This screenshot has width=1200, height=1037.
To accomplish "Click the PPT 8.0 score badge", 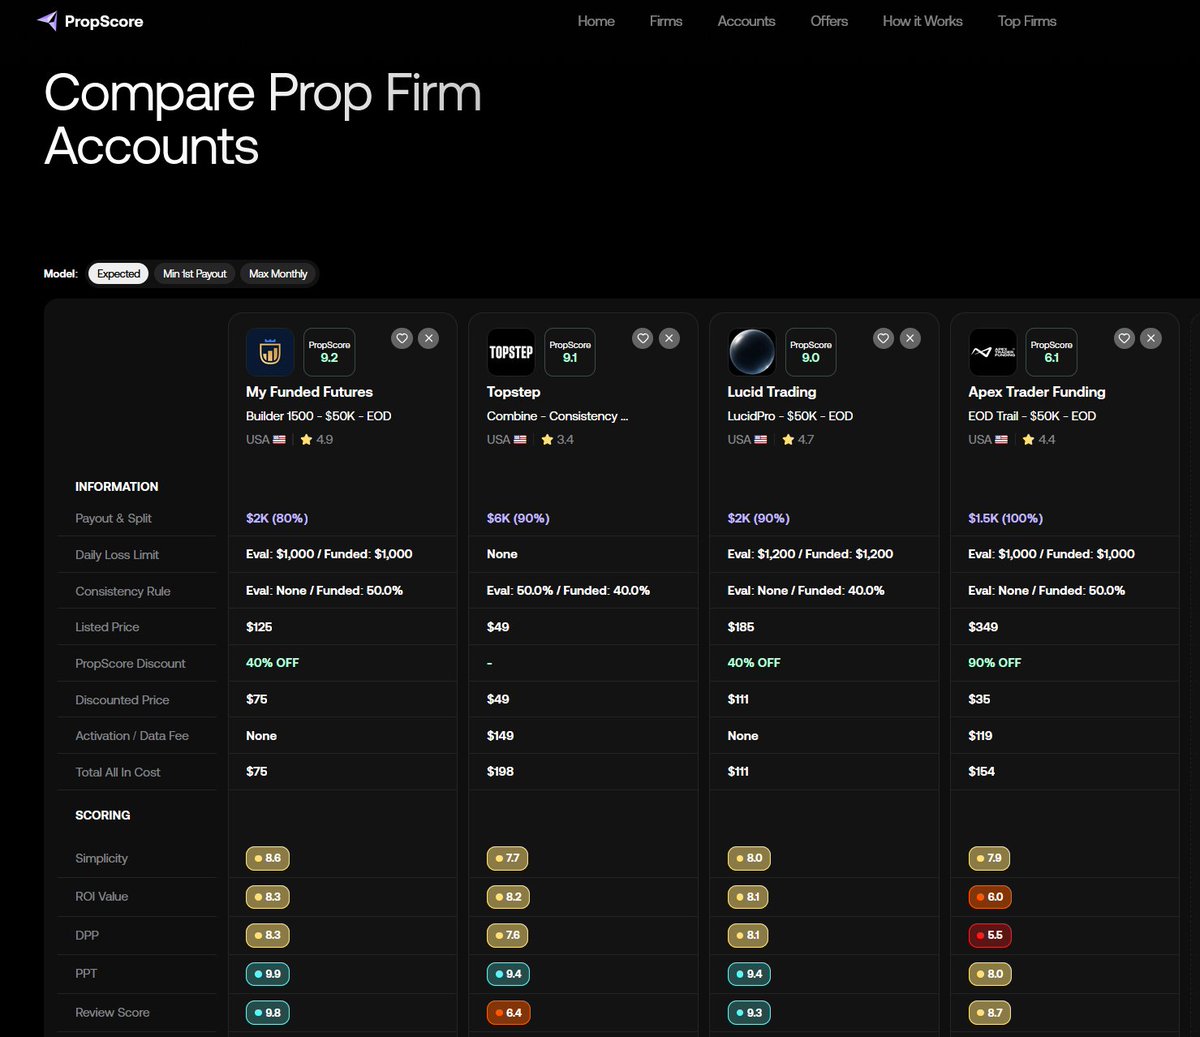I will tap(990, 974).
